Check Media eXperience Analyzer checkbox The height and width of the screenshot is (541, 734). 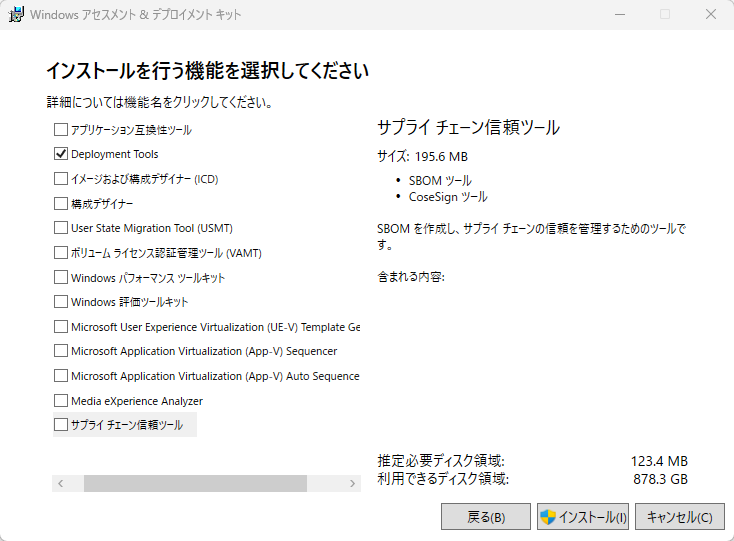coord(60,401)
